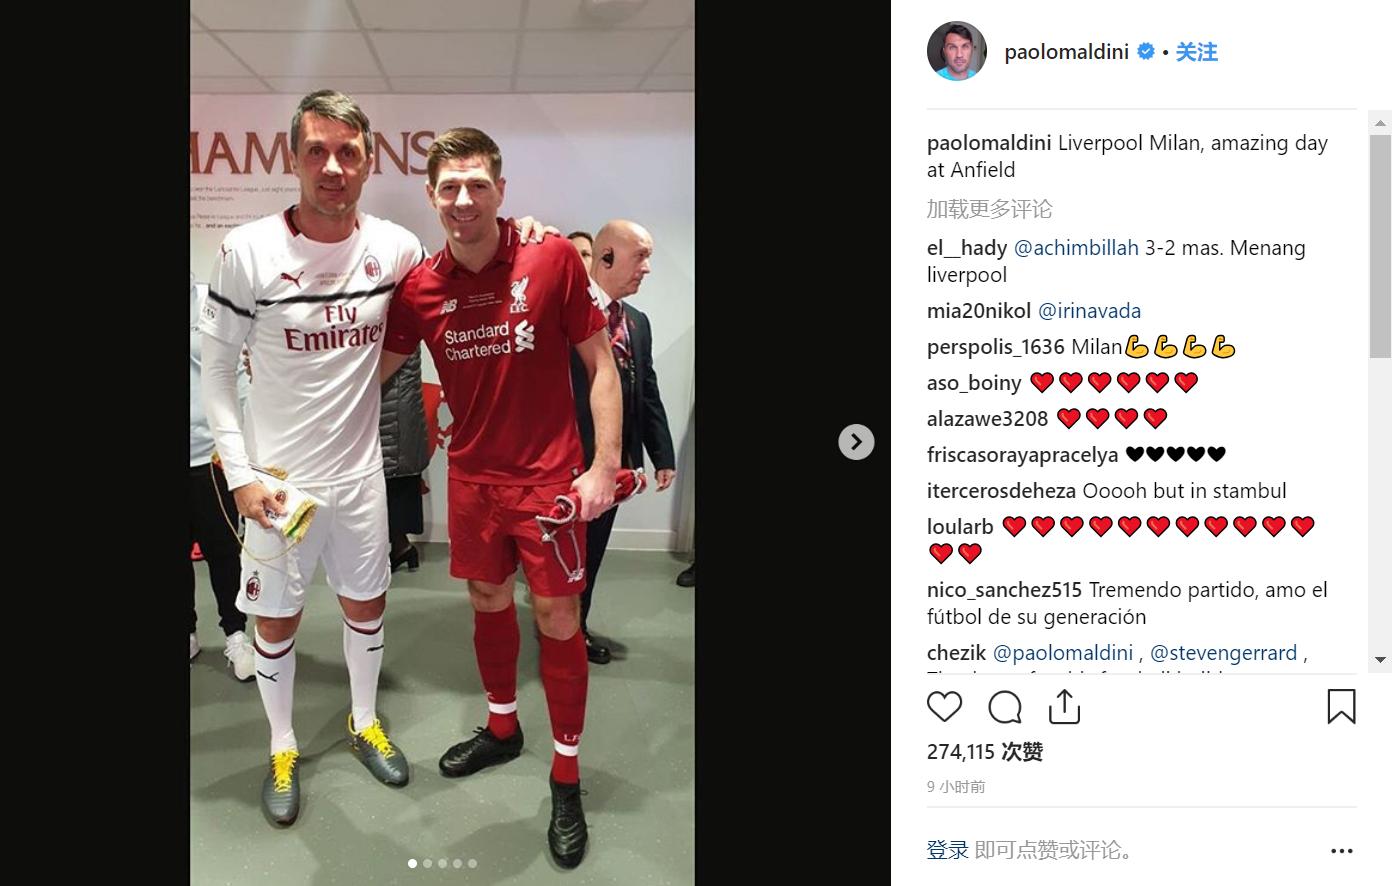Open the @stevengerrard mention link
1392x886 pixels.
click(1223, 653)
